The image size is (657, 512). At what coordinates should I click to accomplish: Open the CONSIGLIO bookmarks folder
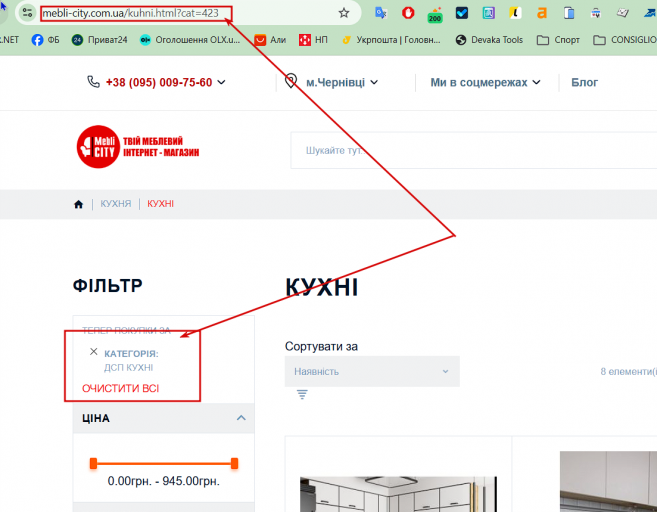625,40
